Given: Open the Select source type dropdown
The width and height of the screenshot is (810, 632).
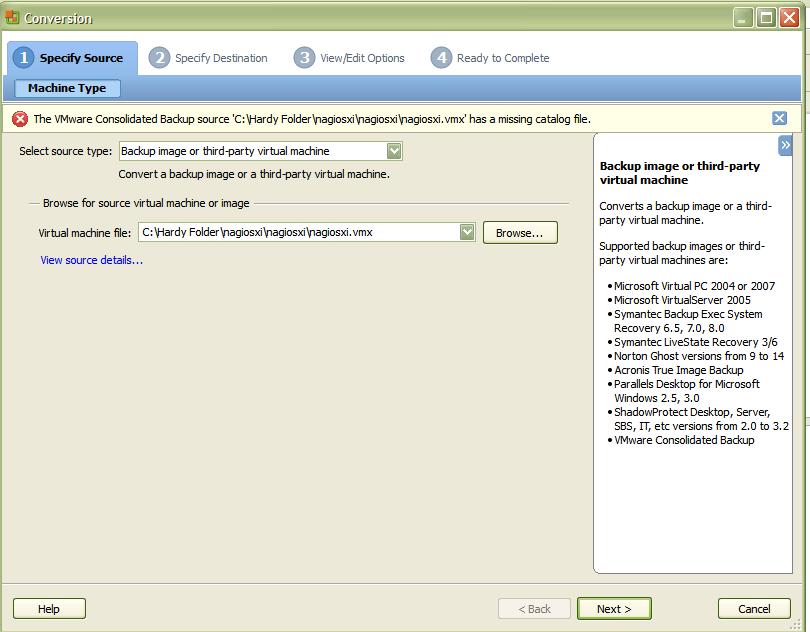Looking at the screenshot, I should tap(394, 151).
